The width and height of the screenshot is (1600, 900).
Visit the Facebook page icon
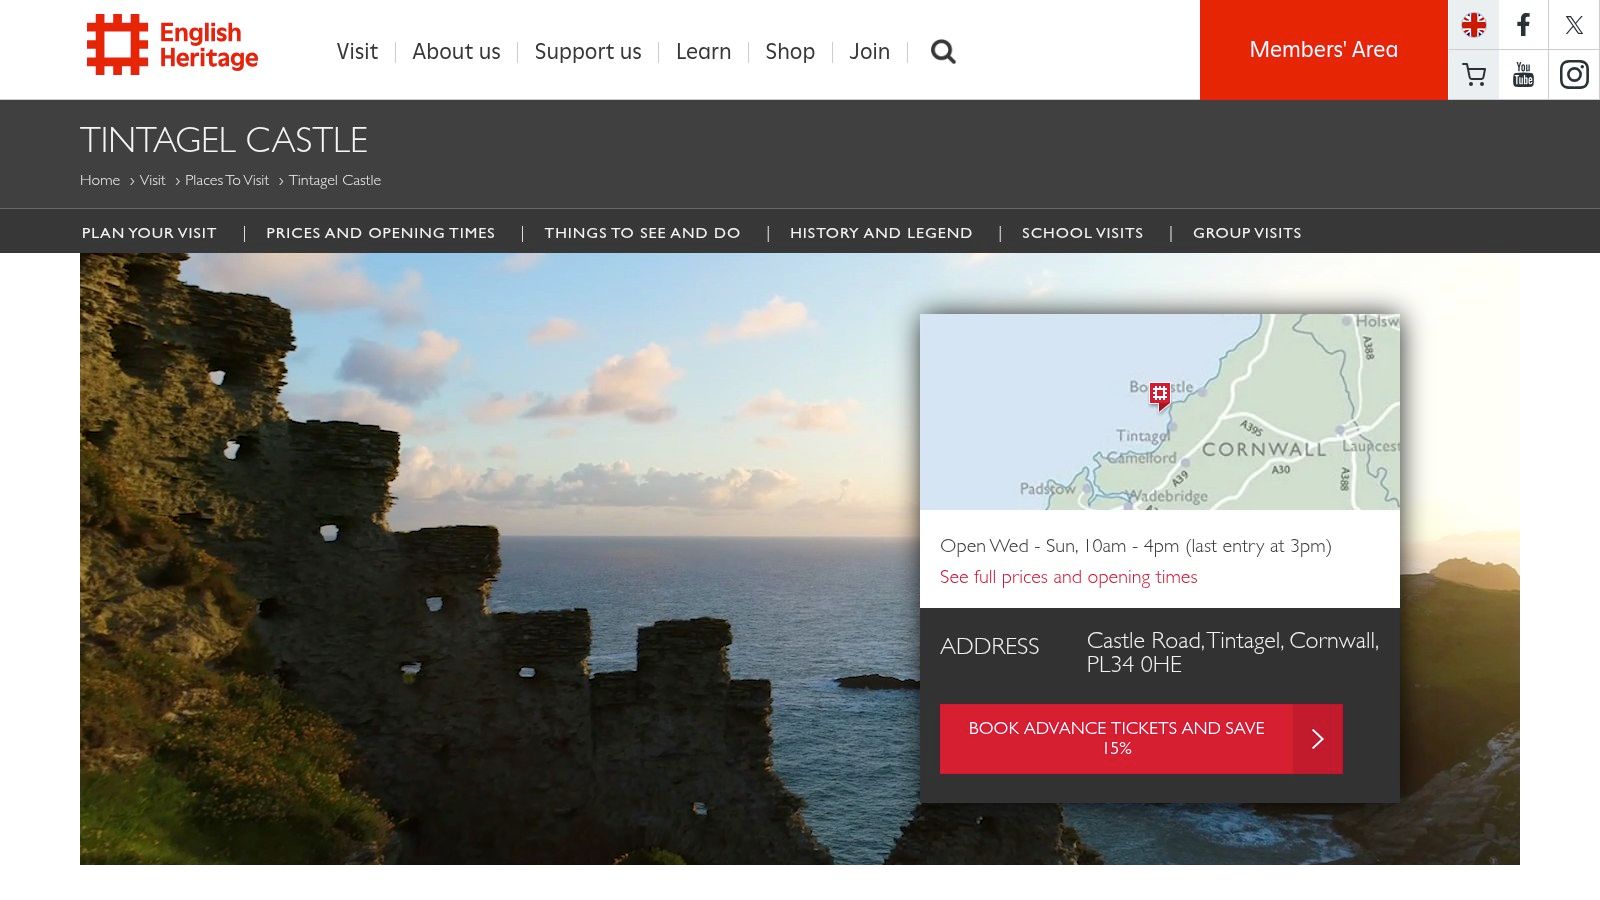[1523, 24]
